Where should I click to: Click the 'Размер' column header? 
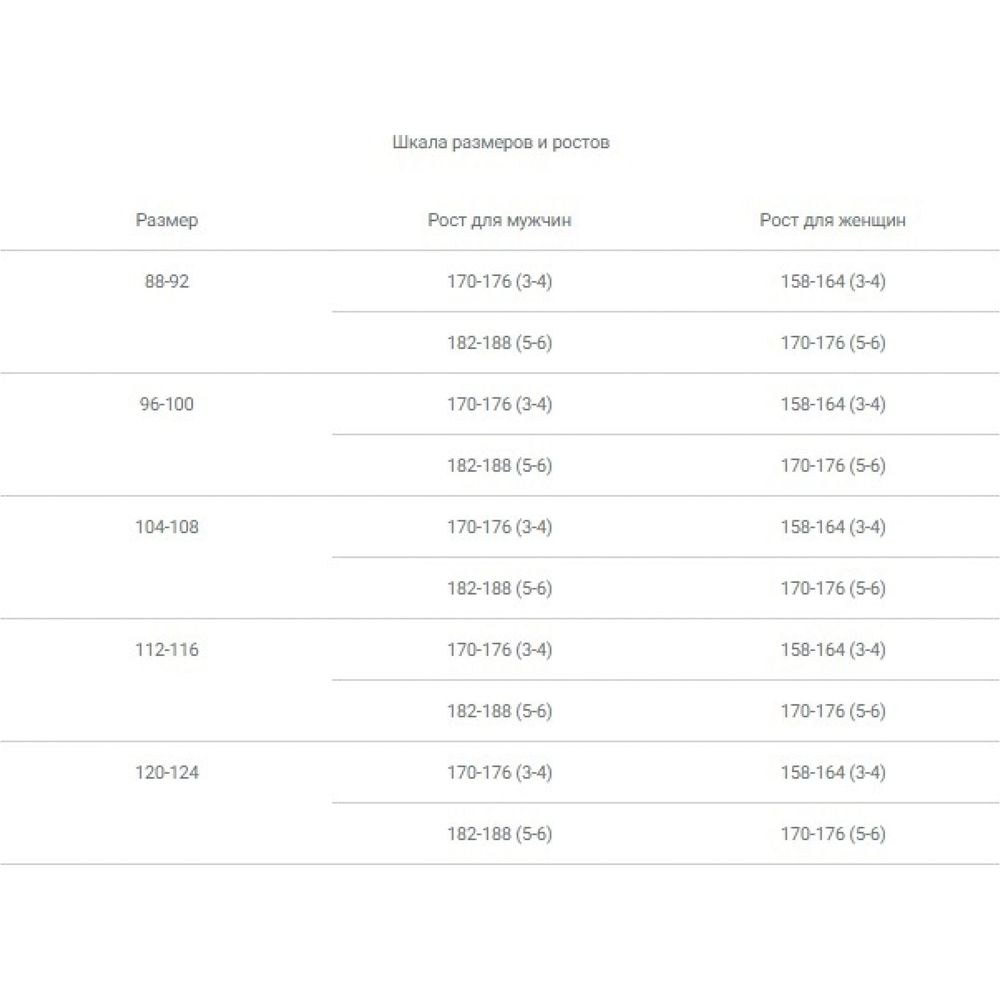tap(166, 221)
